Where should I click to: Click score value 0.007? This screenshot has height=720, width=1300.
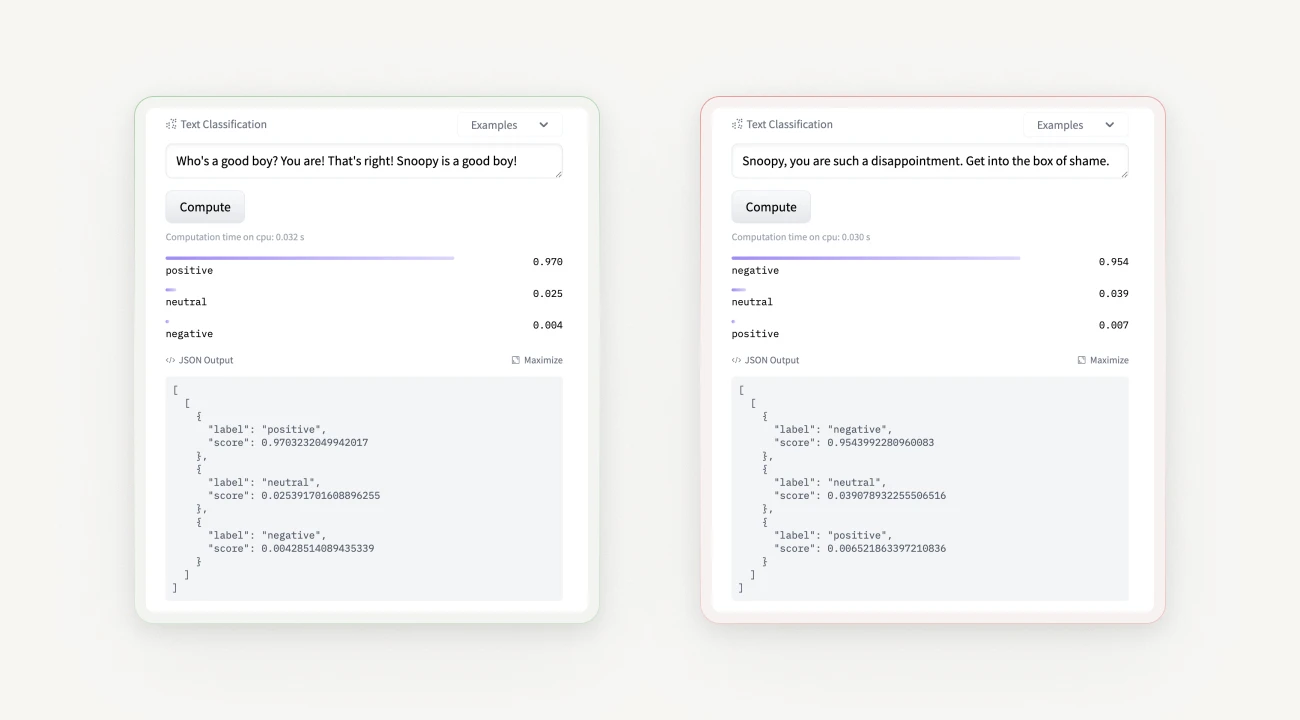1113,325
